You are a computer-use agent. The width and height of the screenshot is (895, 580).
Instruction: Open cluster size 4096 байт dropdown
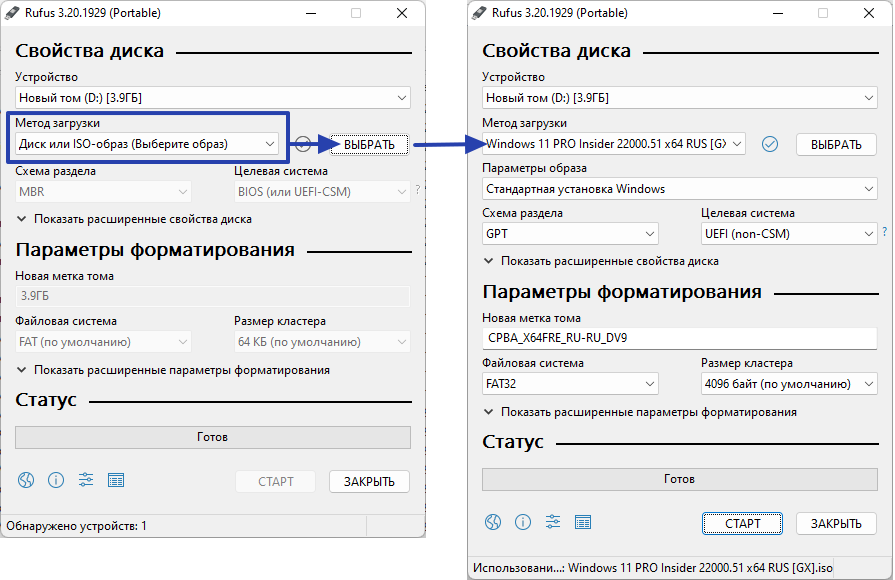click(789, 384)
